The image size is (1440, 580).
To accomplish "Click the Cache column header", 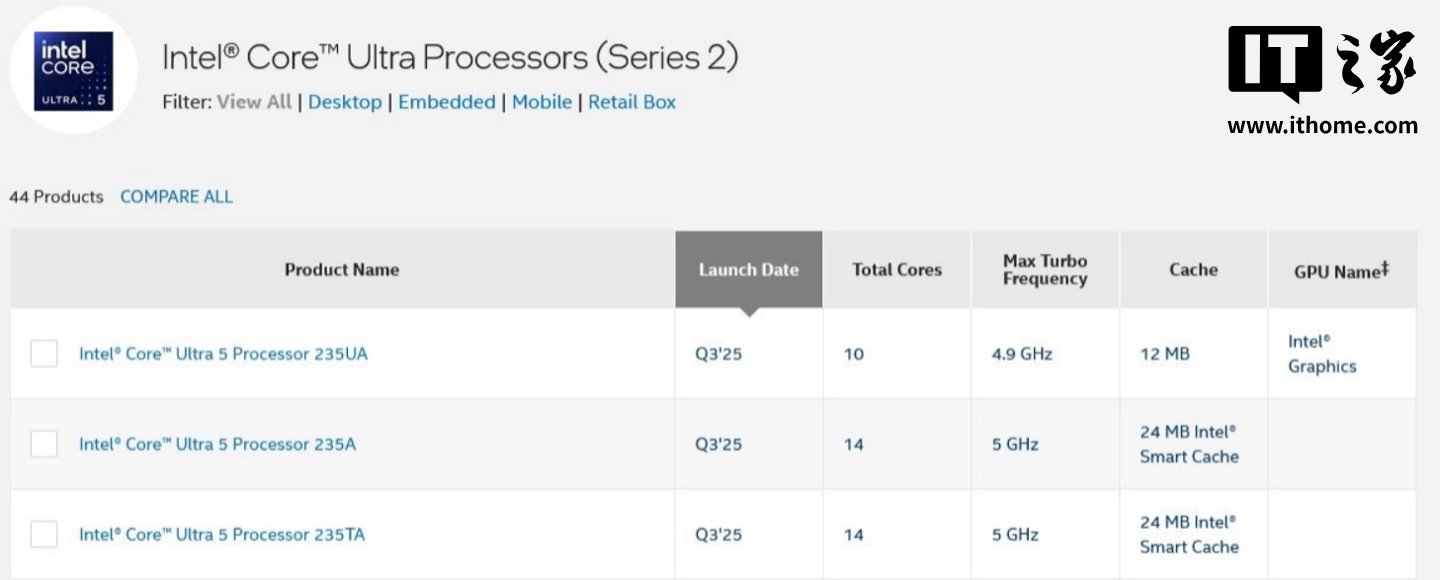I will tap(1193, 269).
